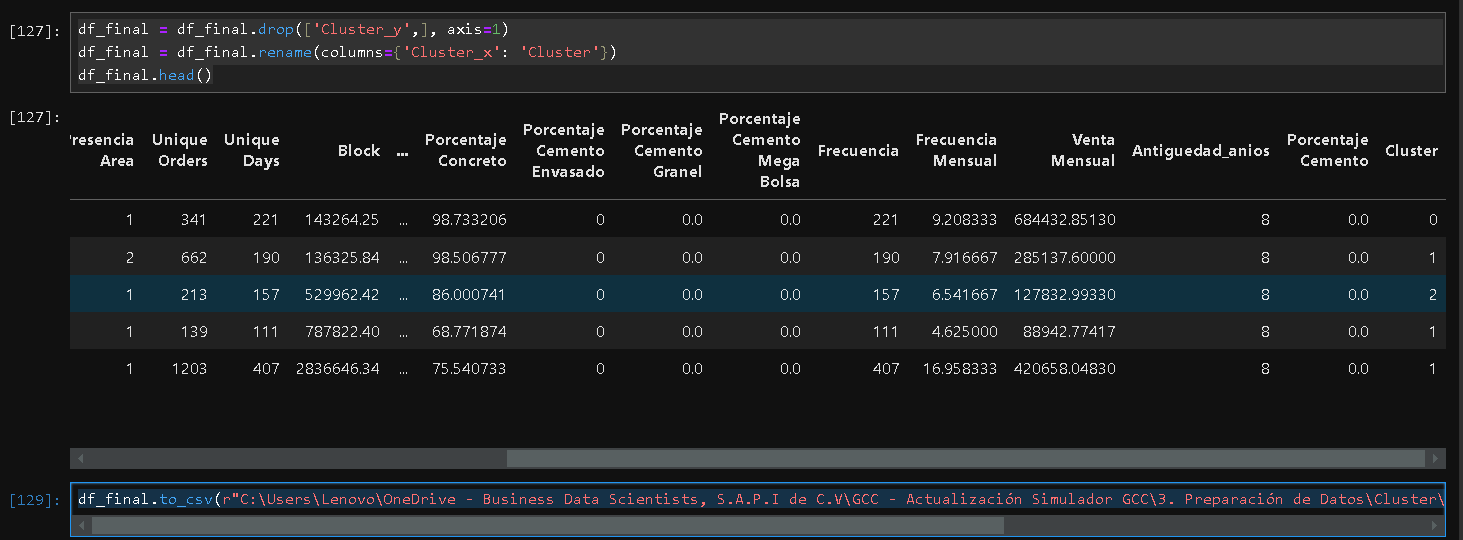The height and width of the screenshot is (540, 1463).
Task: Select the input prompt [127] of first cell
Action: pos(34,31)
